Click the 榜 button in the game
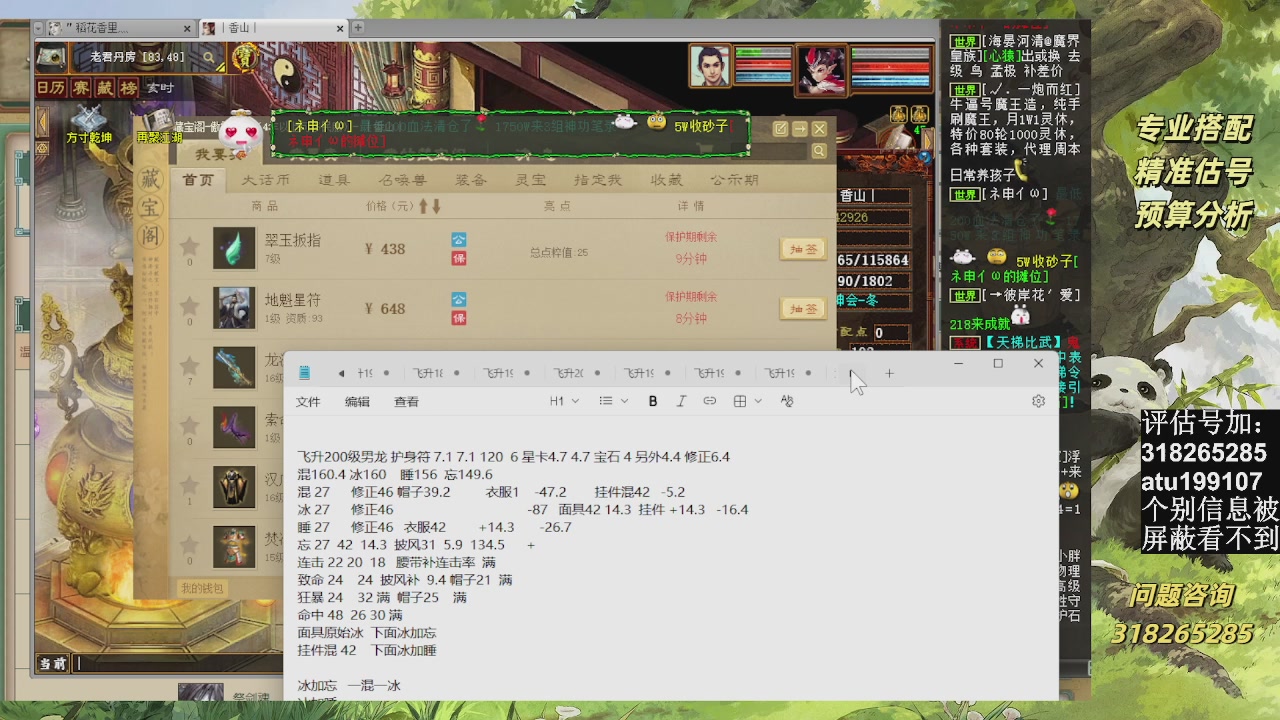The height and width of the screenshot is (720, 1280). [129, 88]
